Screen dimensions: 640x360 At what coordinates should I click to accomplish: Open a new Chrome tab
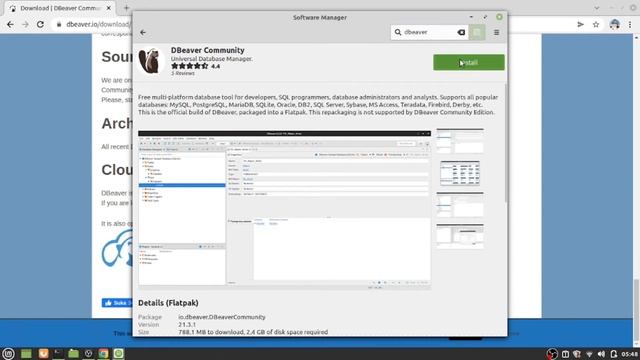pyautogui.click(x=126, y=8)
